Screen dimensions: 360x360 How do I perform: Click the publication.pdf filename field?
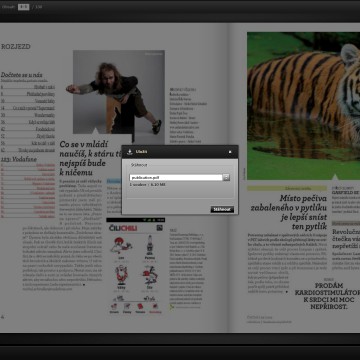point(176,178)
